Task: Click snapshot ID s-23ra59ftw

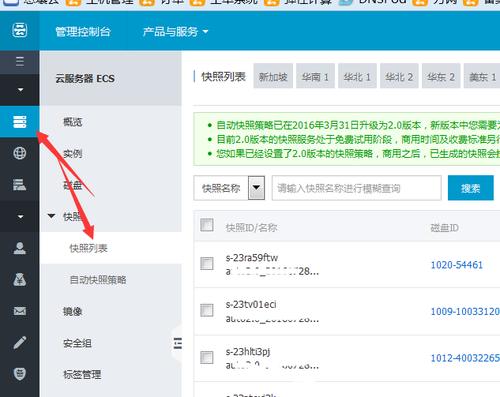Action: [252, 258]
